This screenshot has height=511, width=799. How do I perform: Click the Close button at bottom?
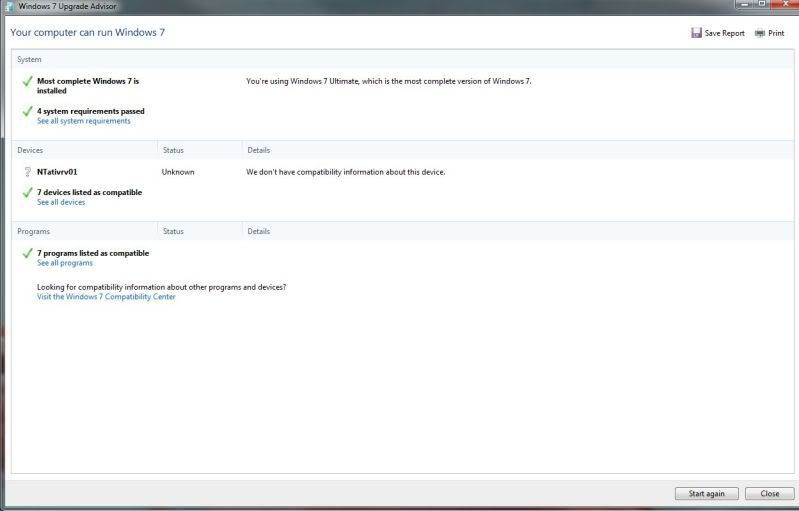coord(769,493)
